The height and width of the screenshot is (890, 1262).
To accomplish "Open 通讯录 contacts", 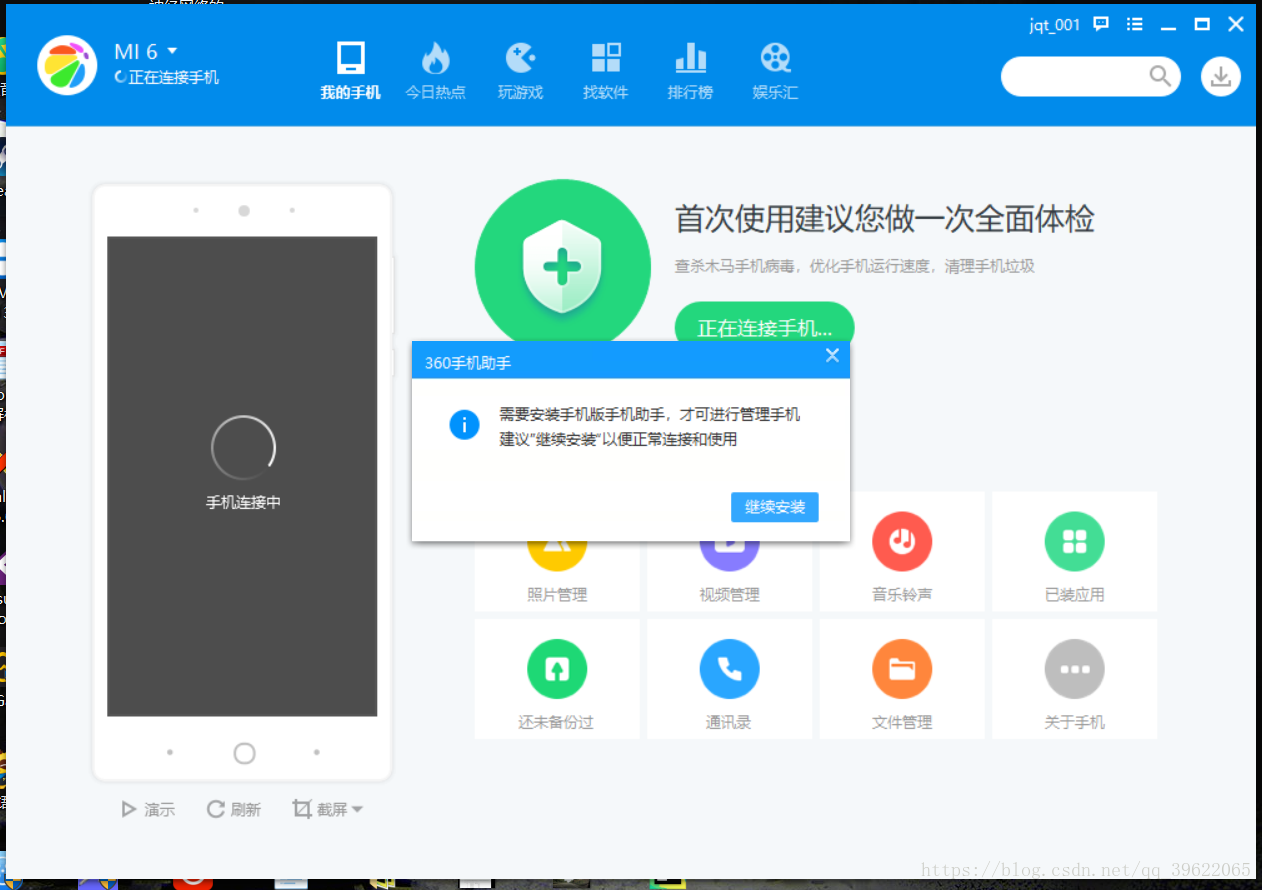I will pyautogui.click(x=729, y=679).
